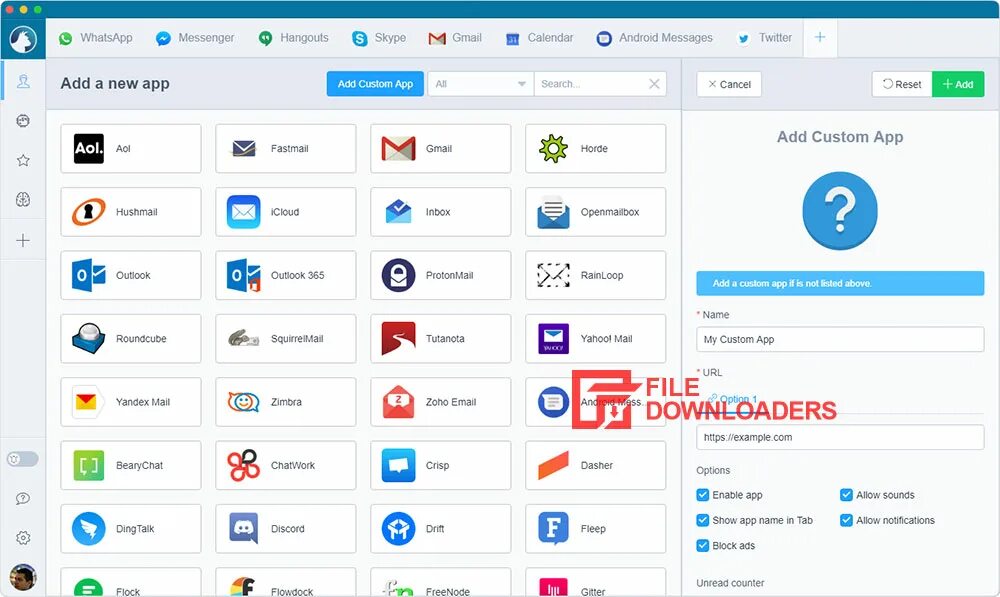Switch to the Twitter tab

(764, 38)
